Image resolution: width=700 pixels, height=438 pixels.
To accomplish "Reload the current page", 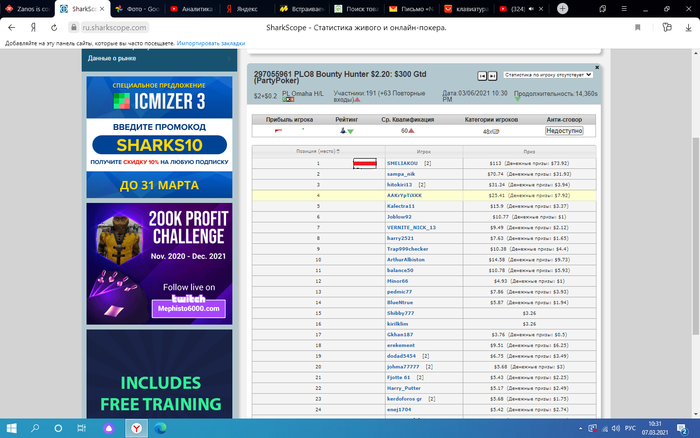I will [54, 28].
